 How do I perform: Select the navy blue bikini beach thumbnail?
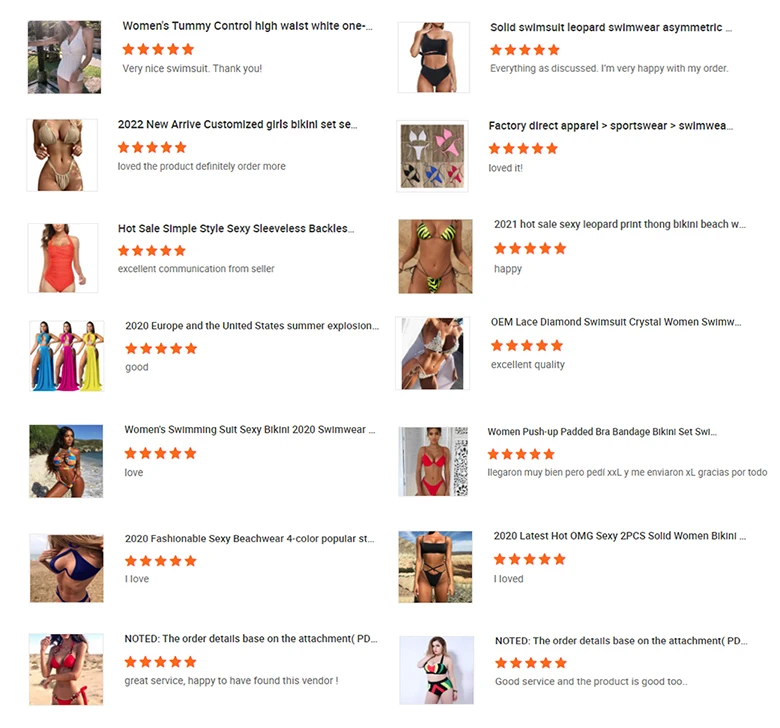click(67, 568)
